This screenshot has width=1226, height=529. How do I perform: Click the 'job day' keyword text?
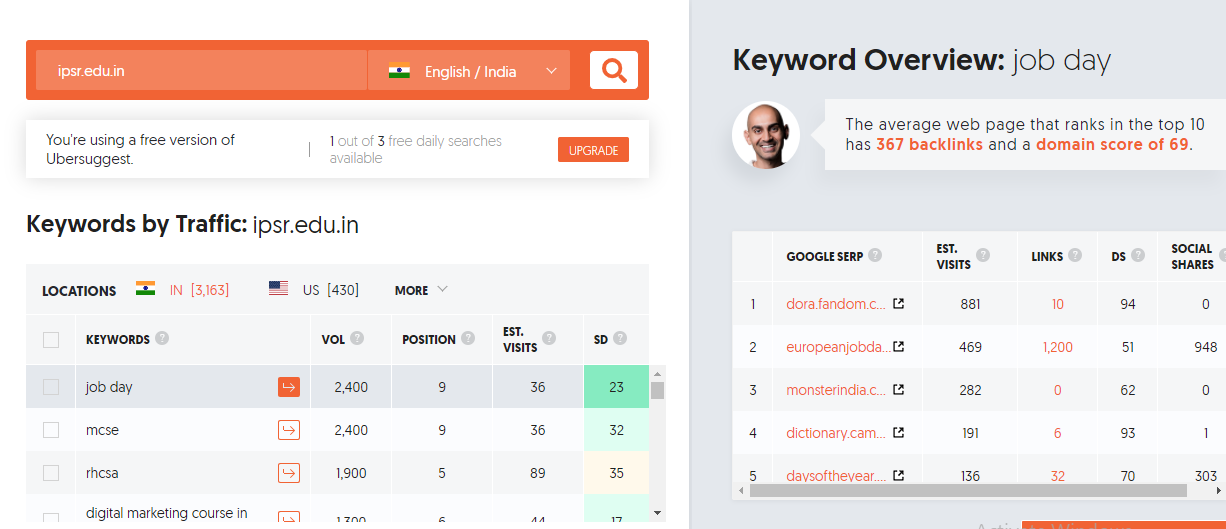pos(109,387)
